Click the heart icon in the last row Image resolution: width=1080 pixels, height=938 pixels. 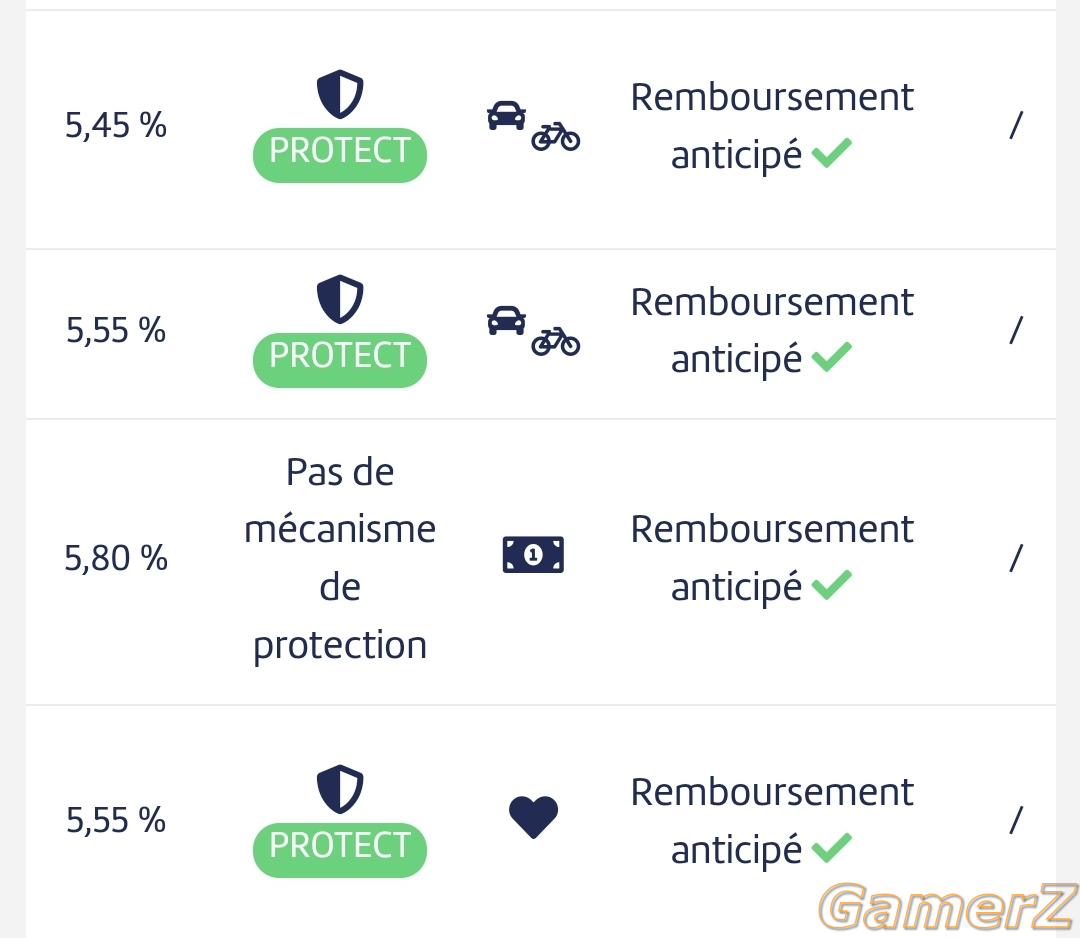(x=533, y=817)
